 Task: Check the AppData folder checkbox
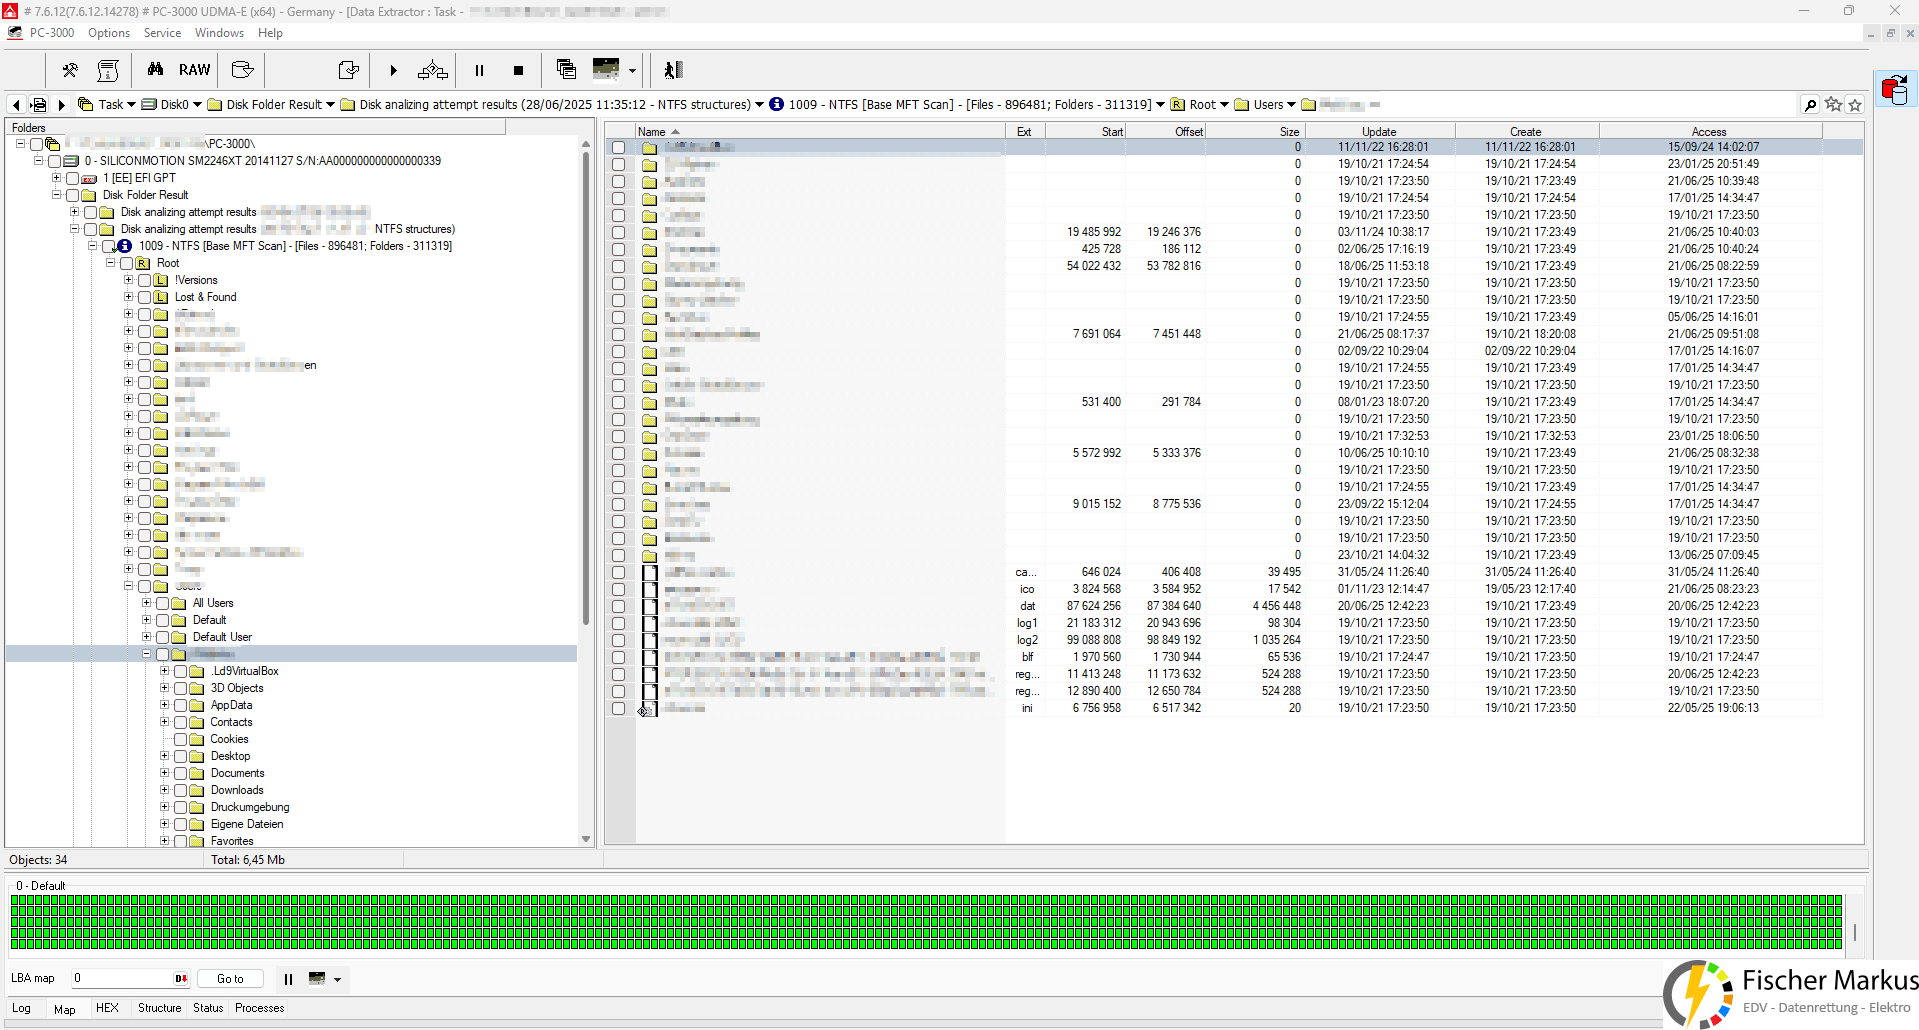[180, 705]
